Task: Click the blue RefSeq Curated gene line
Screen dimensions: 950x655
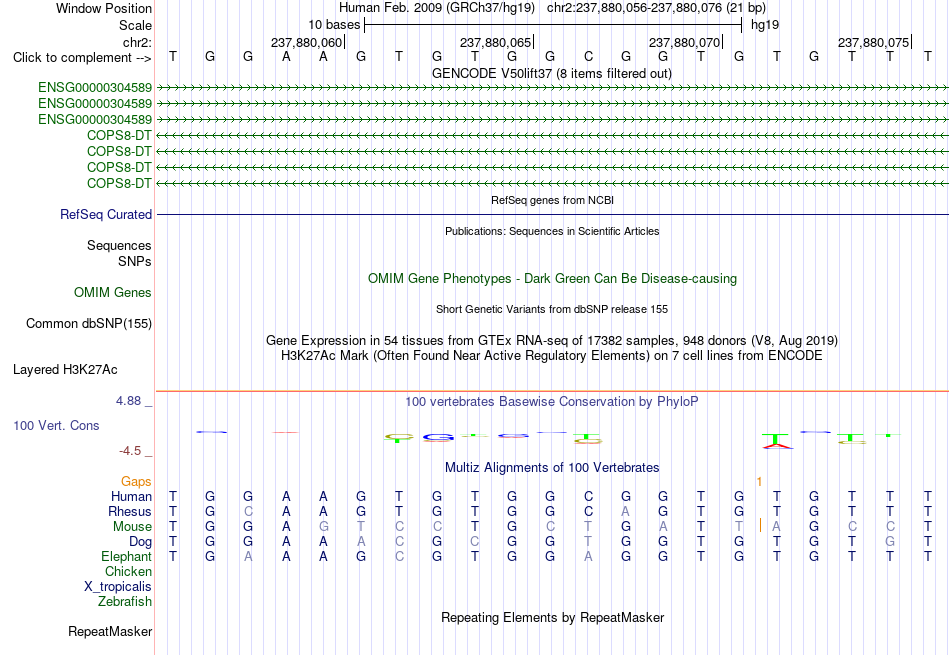Action: click(552, 214)
